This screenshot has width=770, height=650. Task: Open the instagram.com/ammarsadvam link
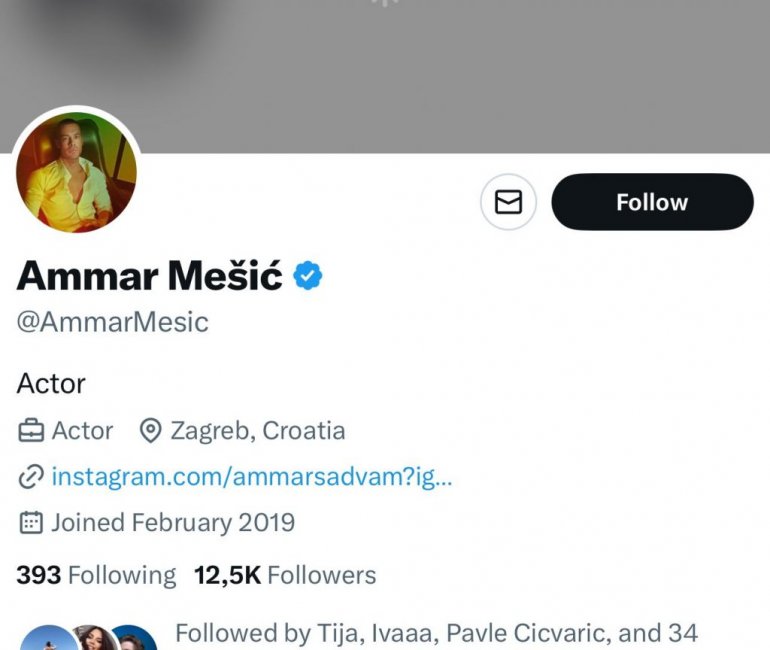[252, 477]
